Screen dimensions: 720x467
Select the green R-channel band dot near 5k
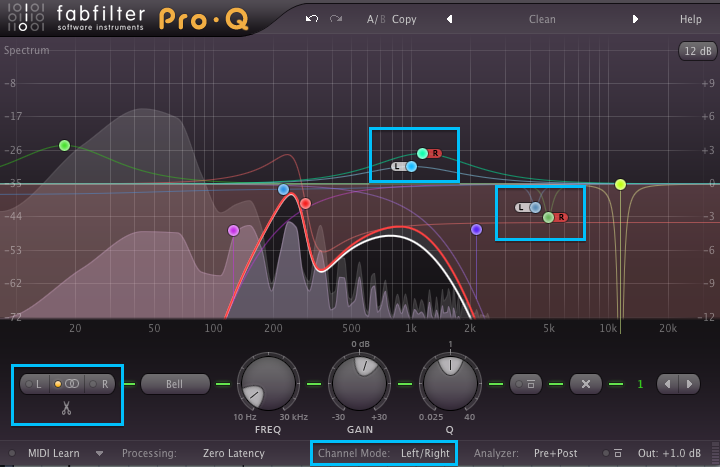[x=548, y=217]
